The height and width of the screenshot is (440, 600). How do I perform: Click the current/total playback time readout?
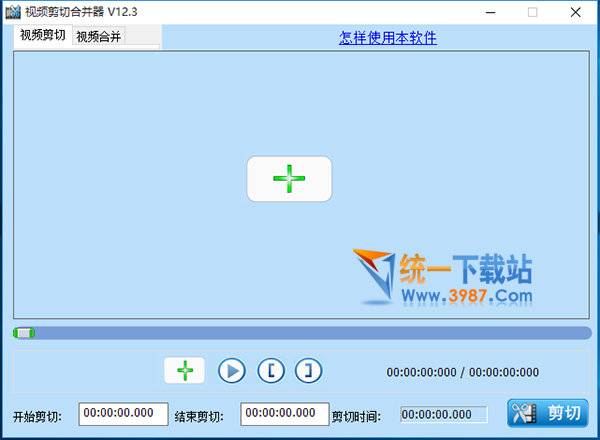462,372
